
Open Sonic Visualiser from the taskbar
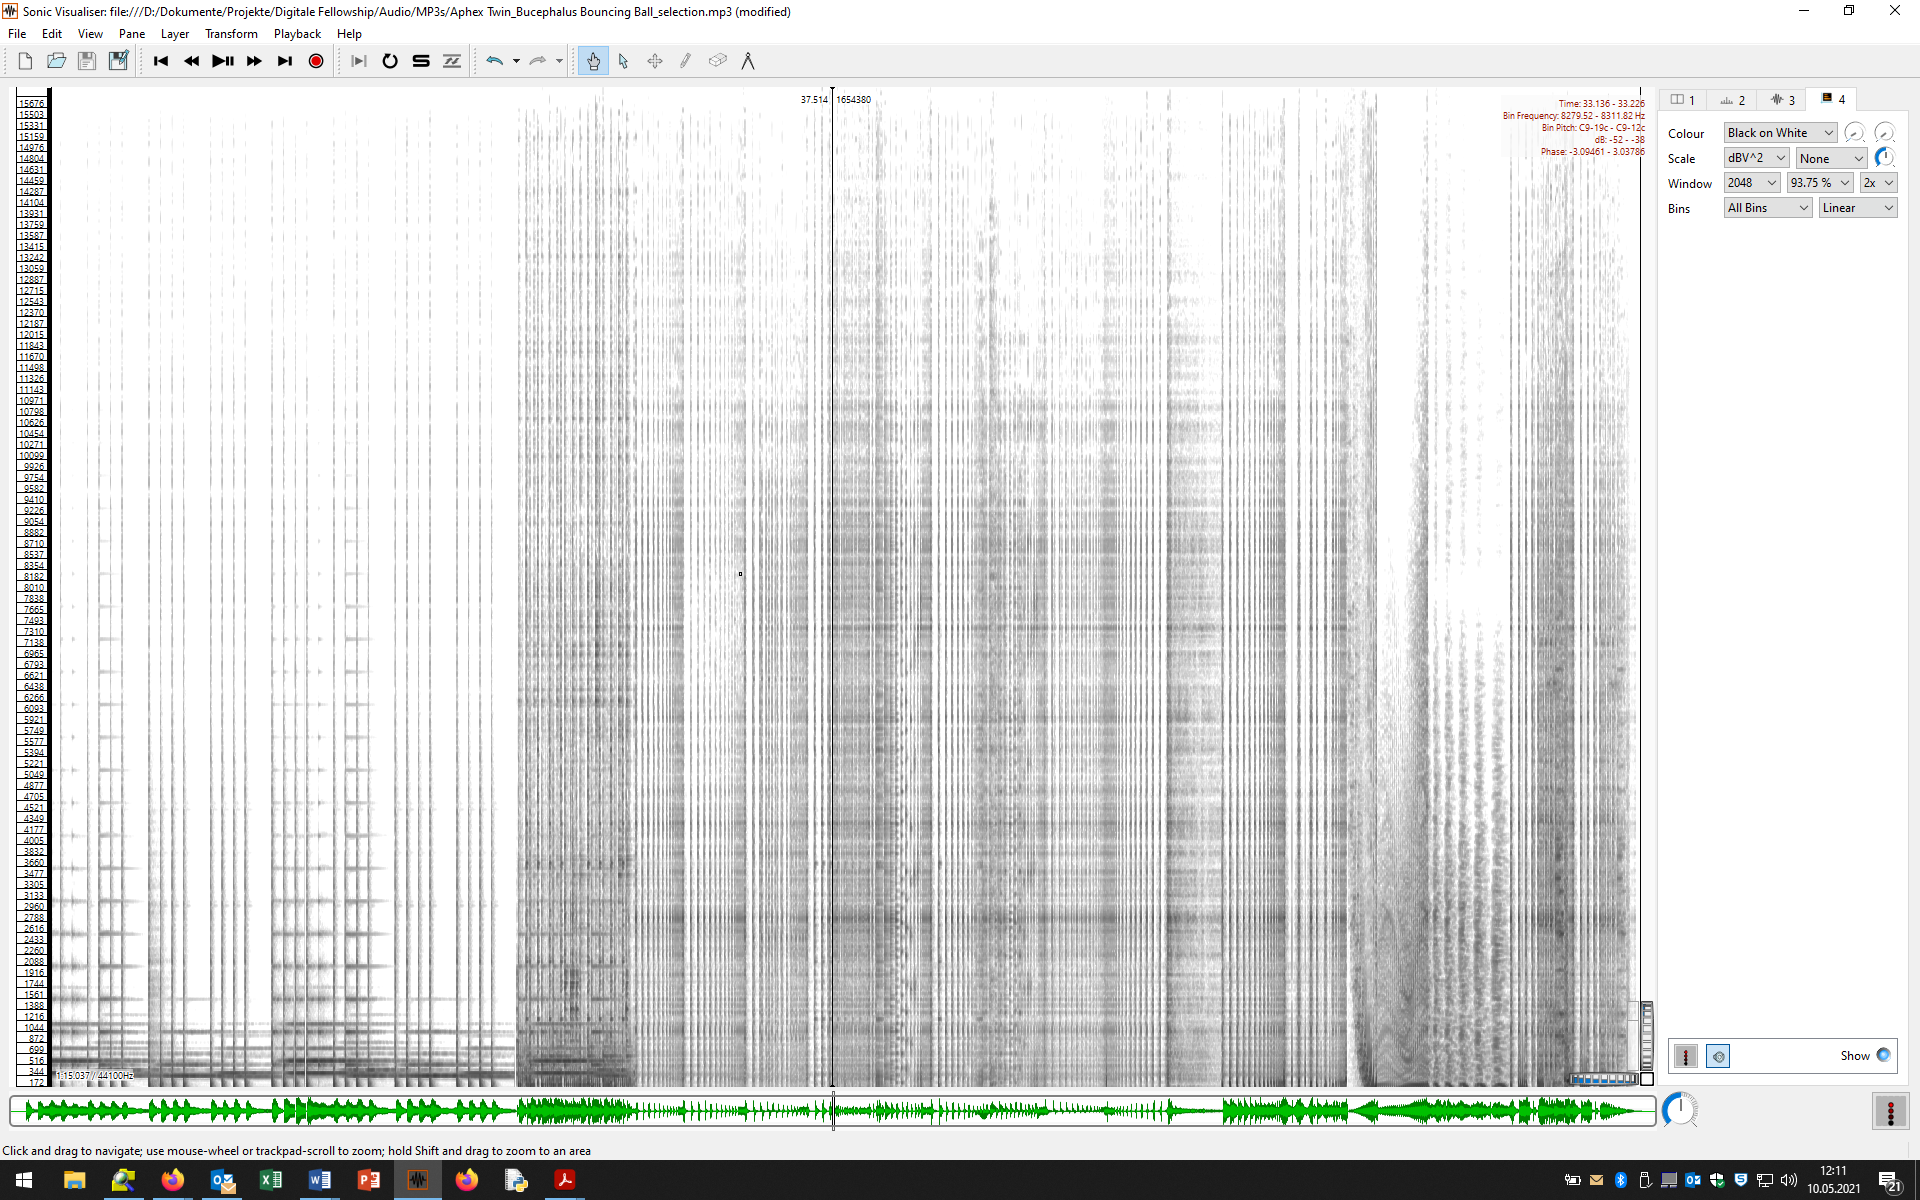tap(418, 1181)
